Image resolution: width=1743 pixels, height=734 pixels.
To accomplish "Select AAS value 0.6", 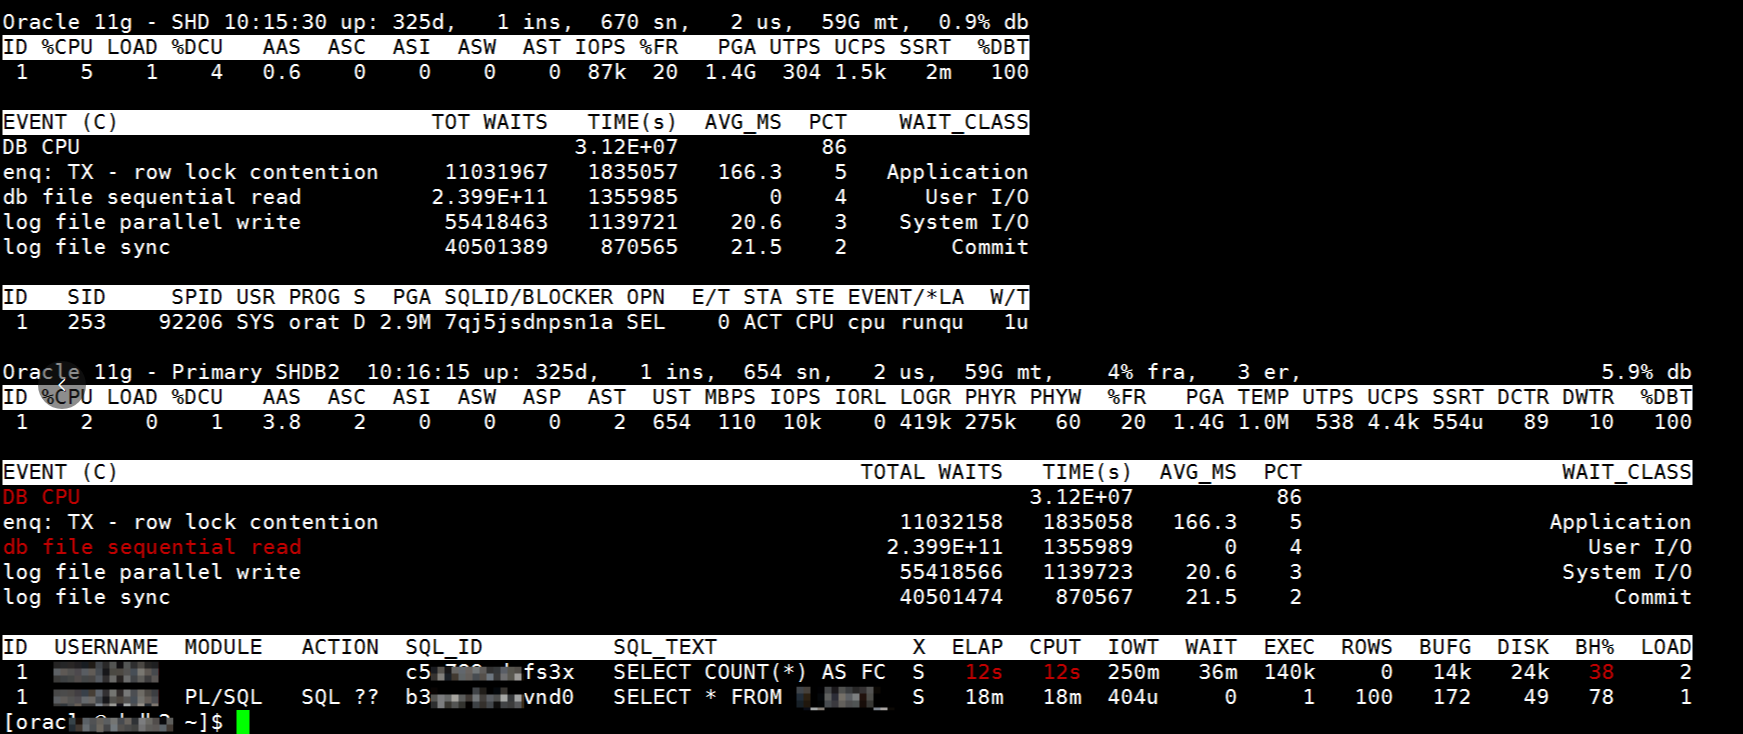I will point(282,72).
